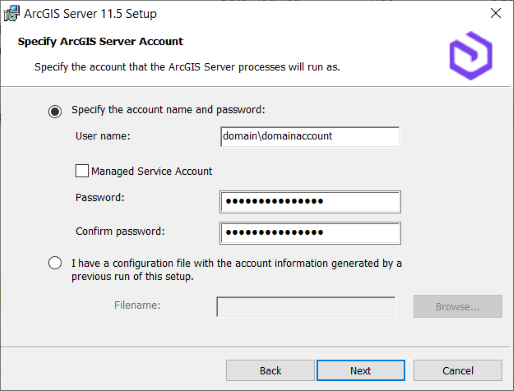Screen dimensions: 514x391
Task: Click the 'Specify ArcGIS Server Account' heading
Action: [100, 41]
